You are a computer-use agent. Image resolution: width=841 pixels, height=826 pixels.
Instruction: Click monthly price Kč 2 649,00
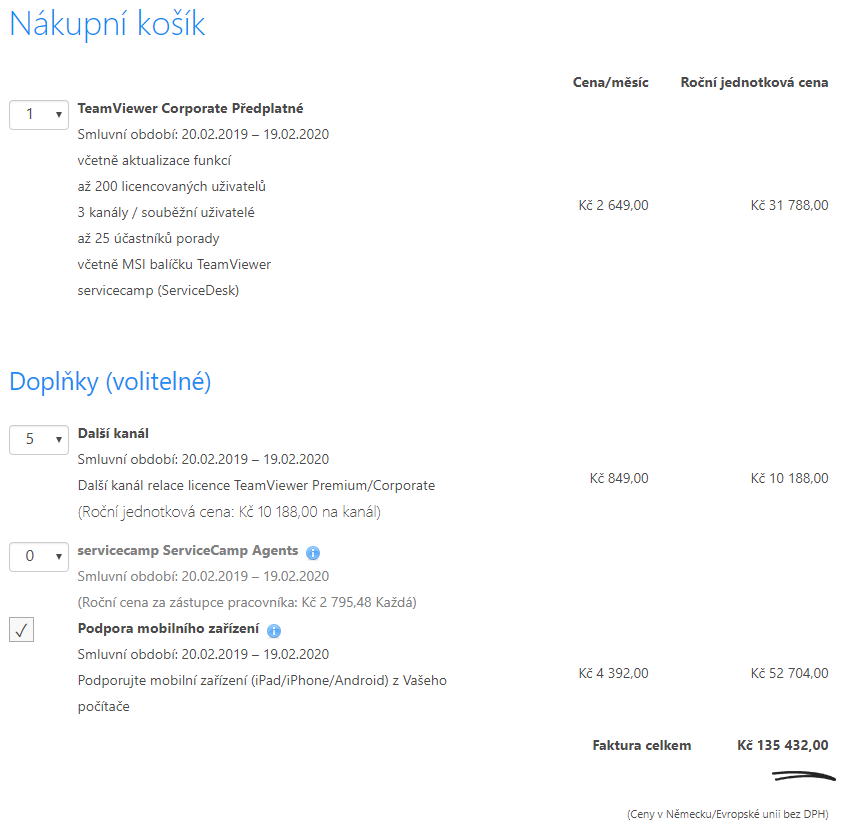(613, 205)
